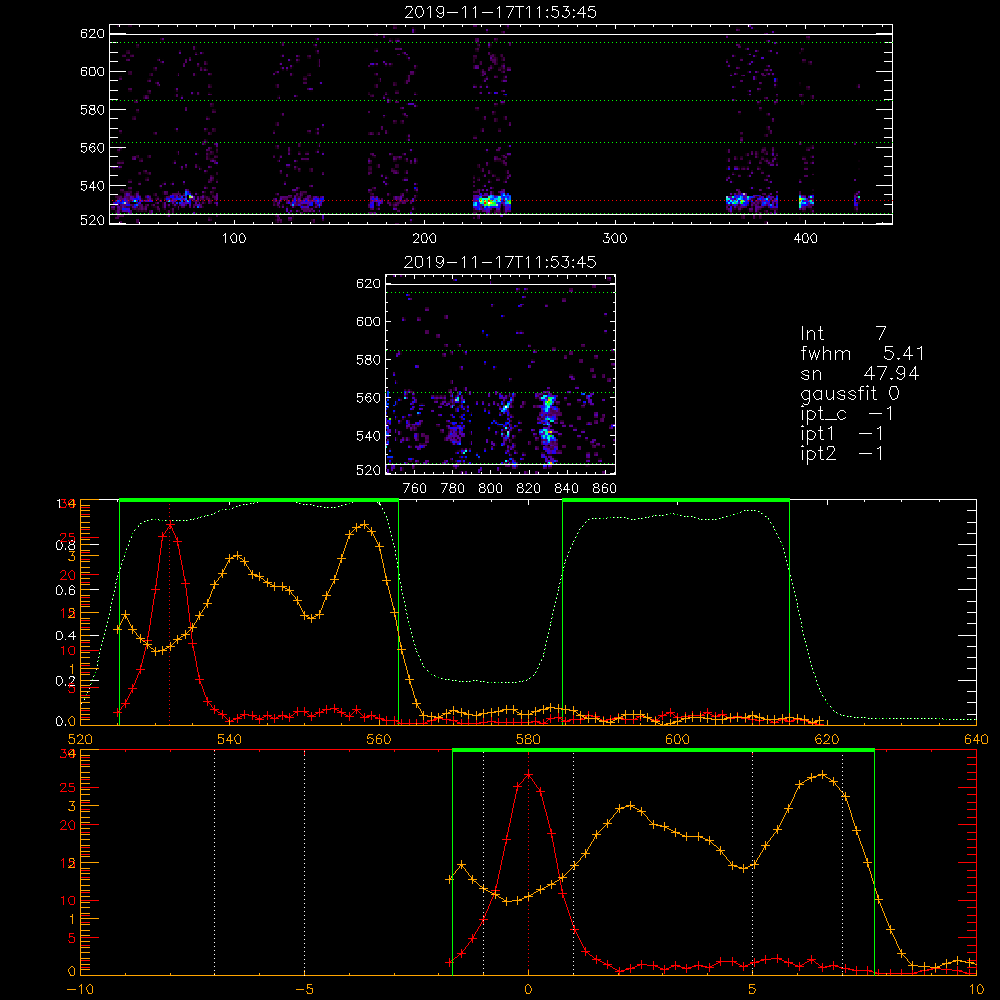The width and height of the screenshot is (1000, 1000).
Task: Click the middle zoom plot's timestamp title
Action: pos(500,262)
